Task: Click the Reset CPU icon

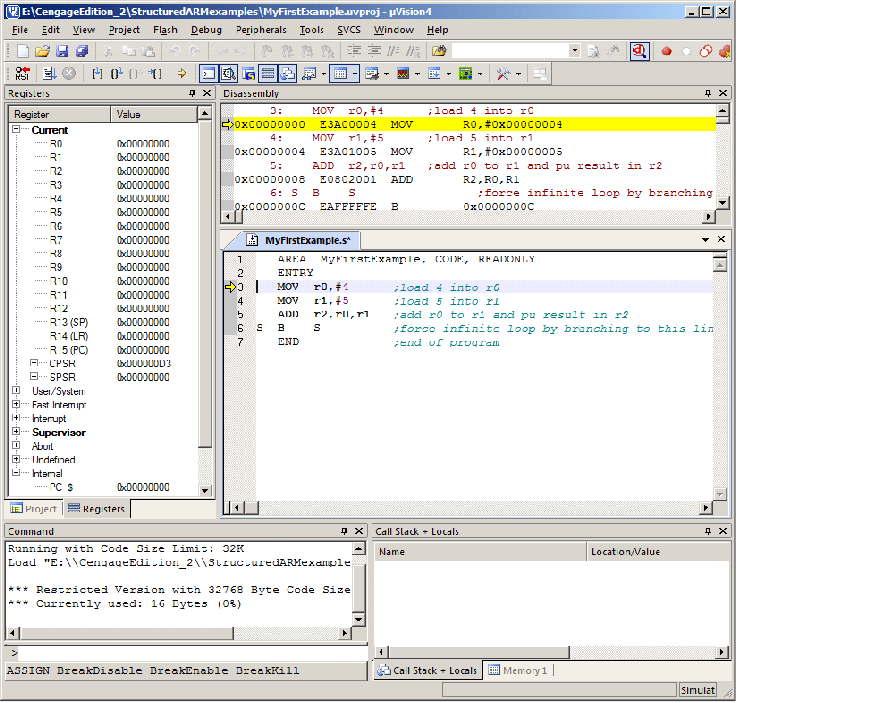Action: 21,72
